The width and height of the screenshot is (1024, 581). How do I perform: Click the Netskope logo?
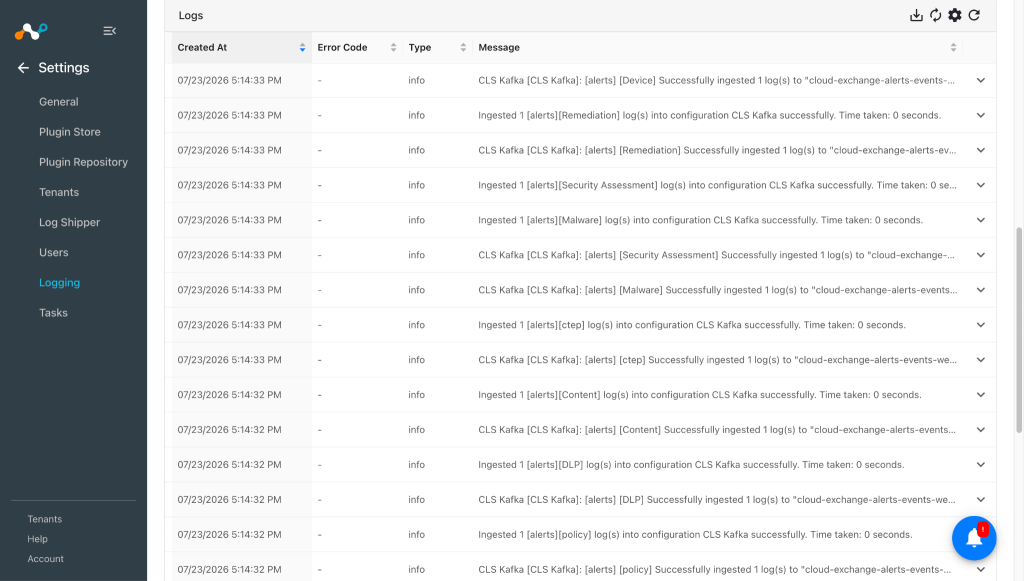(31, 31)
